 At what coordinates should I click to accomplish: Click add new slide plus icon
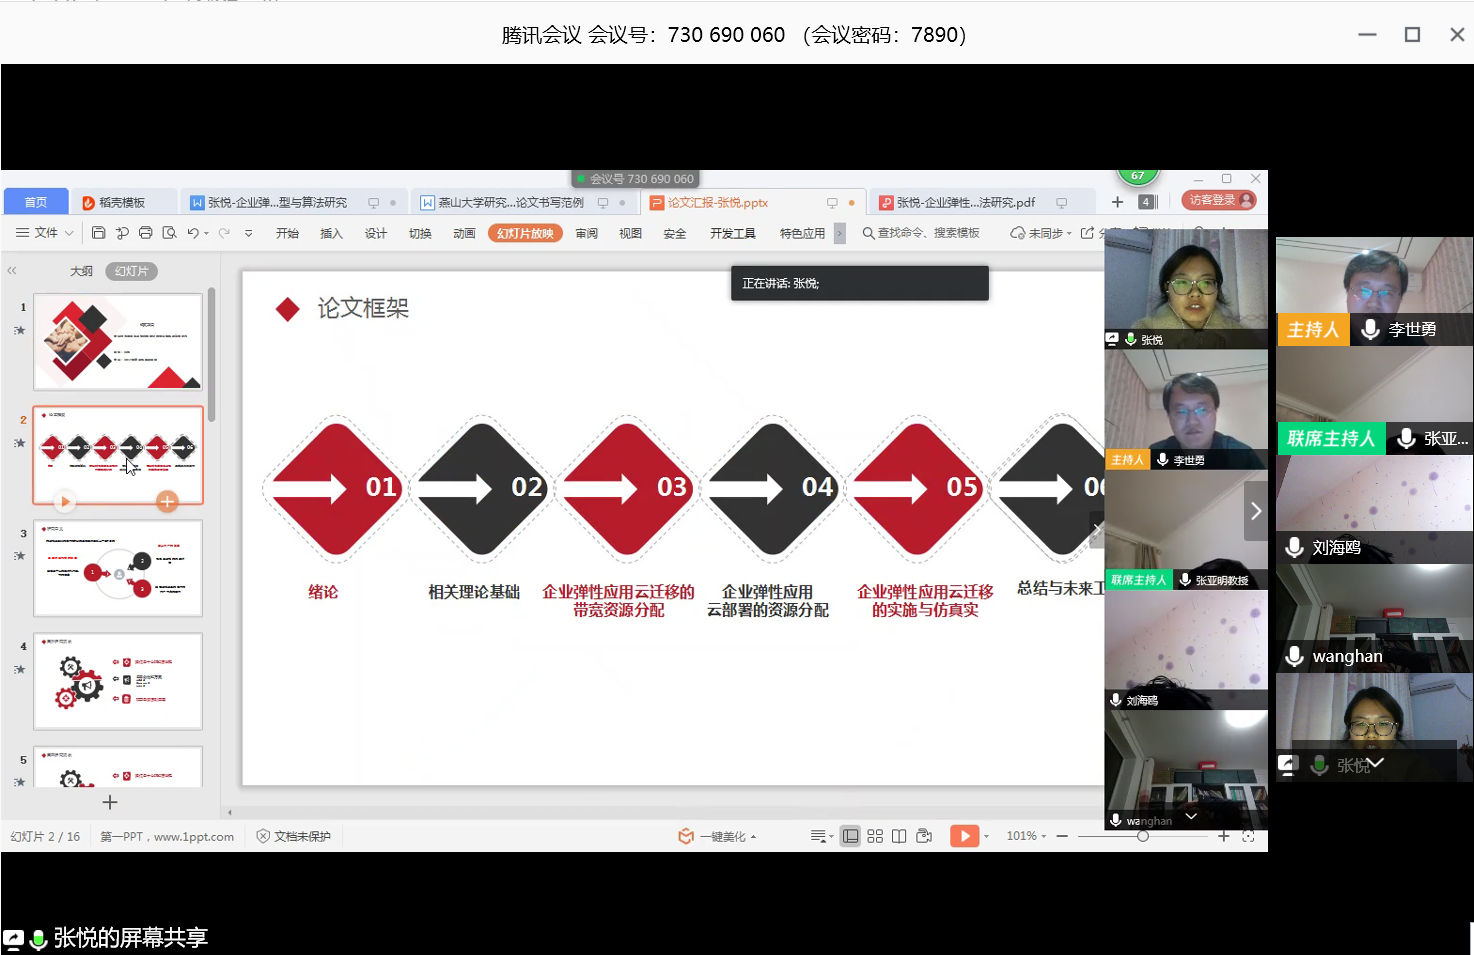coord(110,802)
